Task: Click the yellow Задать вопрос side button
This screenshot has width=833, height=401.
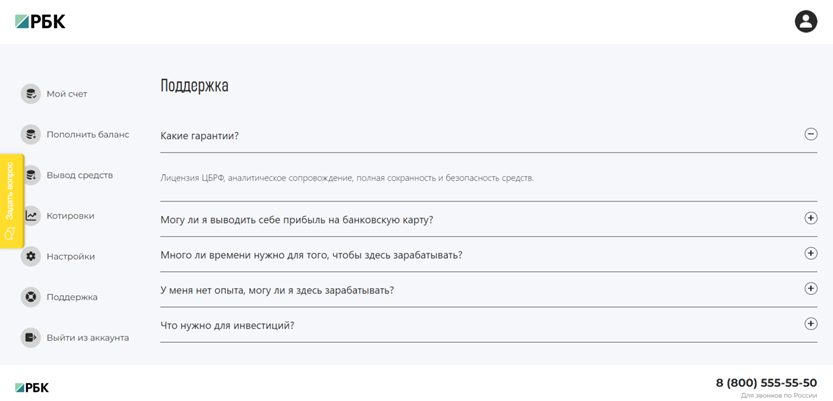Action: tap(12, 201)
